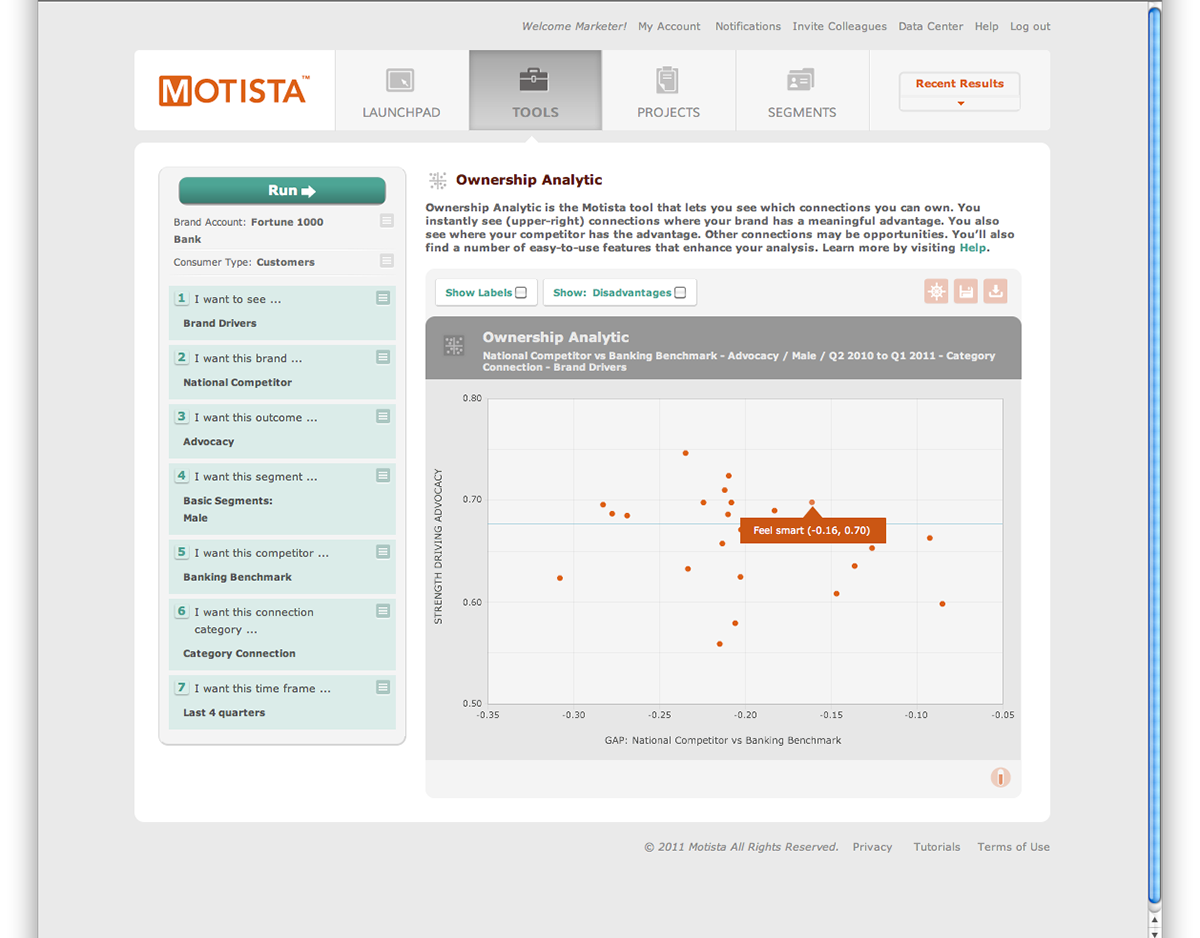The width and height of the screenshot is (1200, 938).
Task: Open list icon for step 2 brand
Action: (383, 357)
